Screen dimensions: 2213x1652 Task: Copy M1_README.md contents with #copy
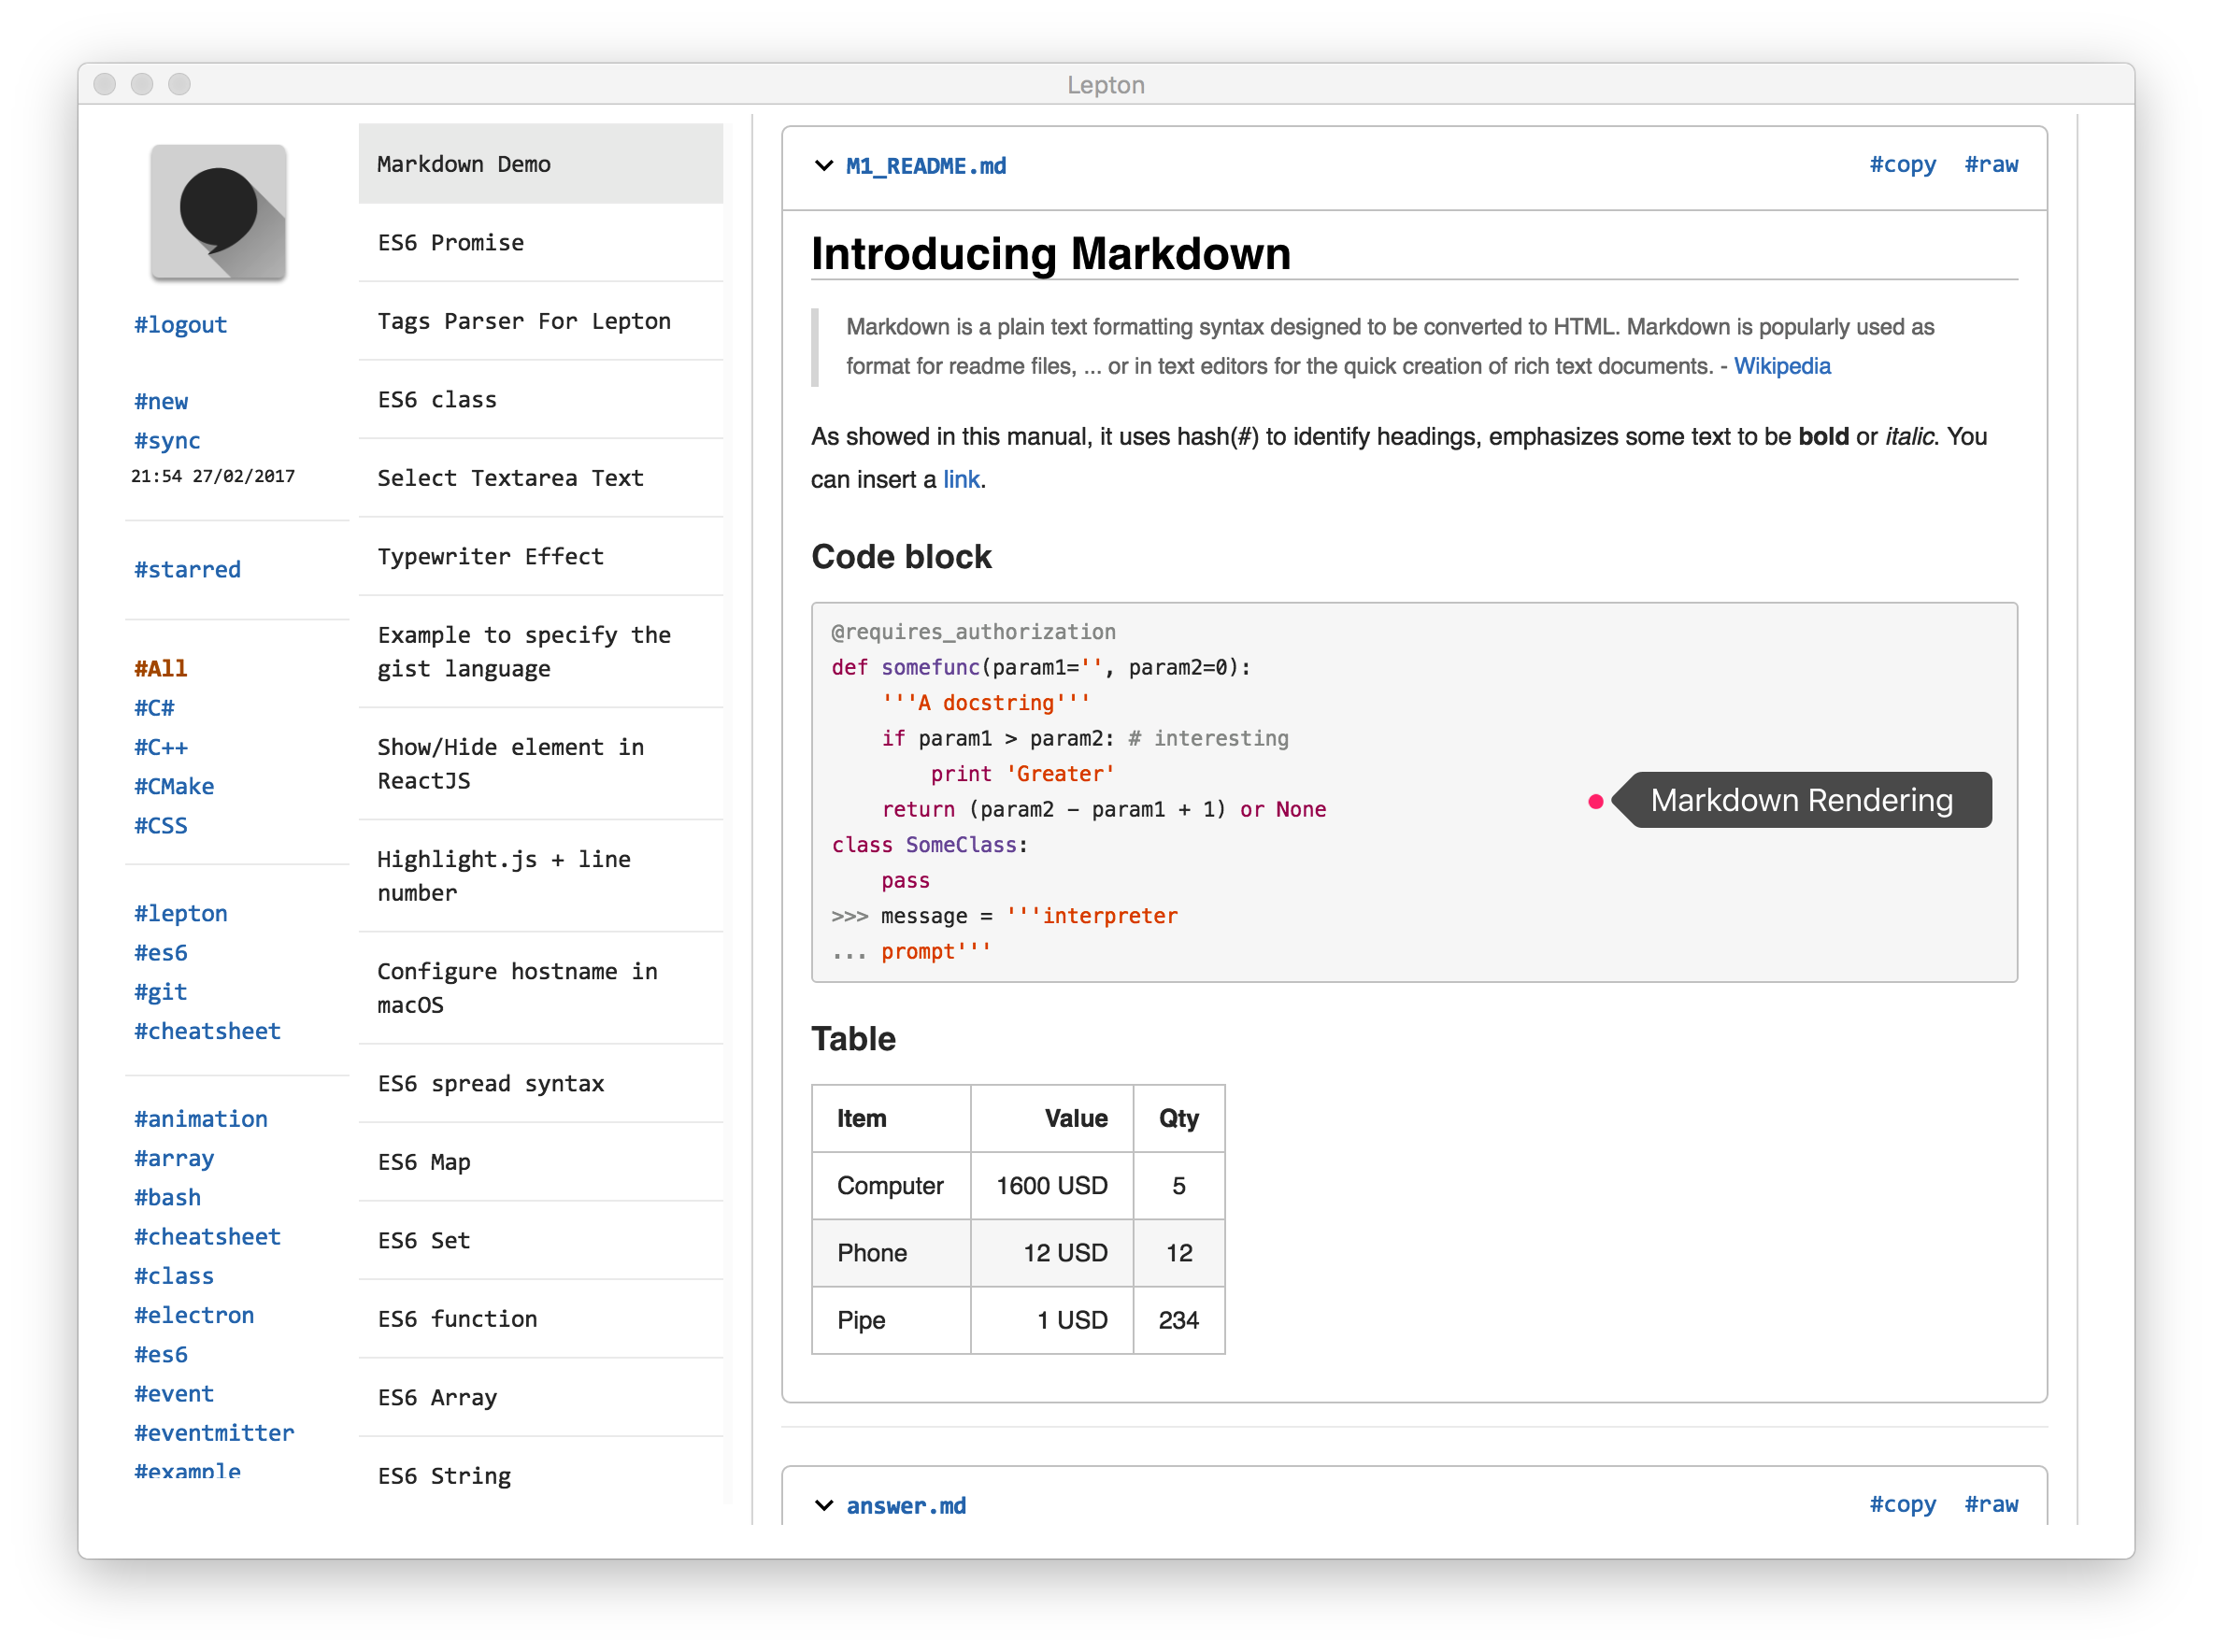(1901, 165)
